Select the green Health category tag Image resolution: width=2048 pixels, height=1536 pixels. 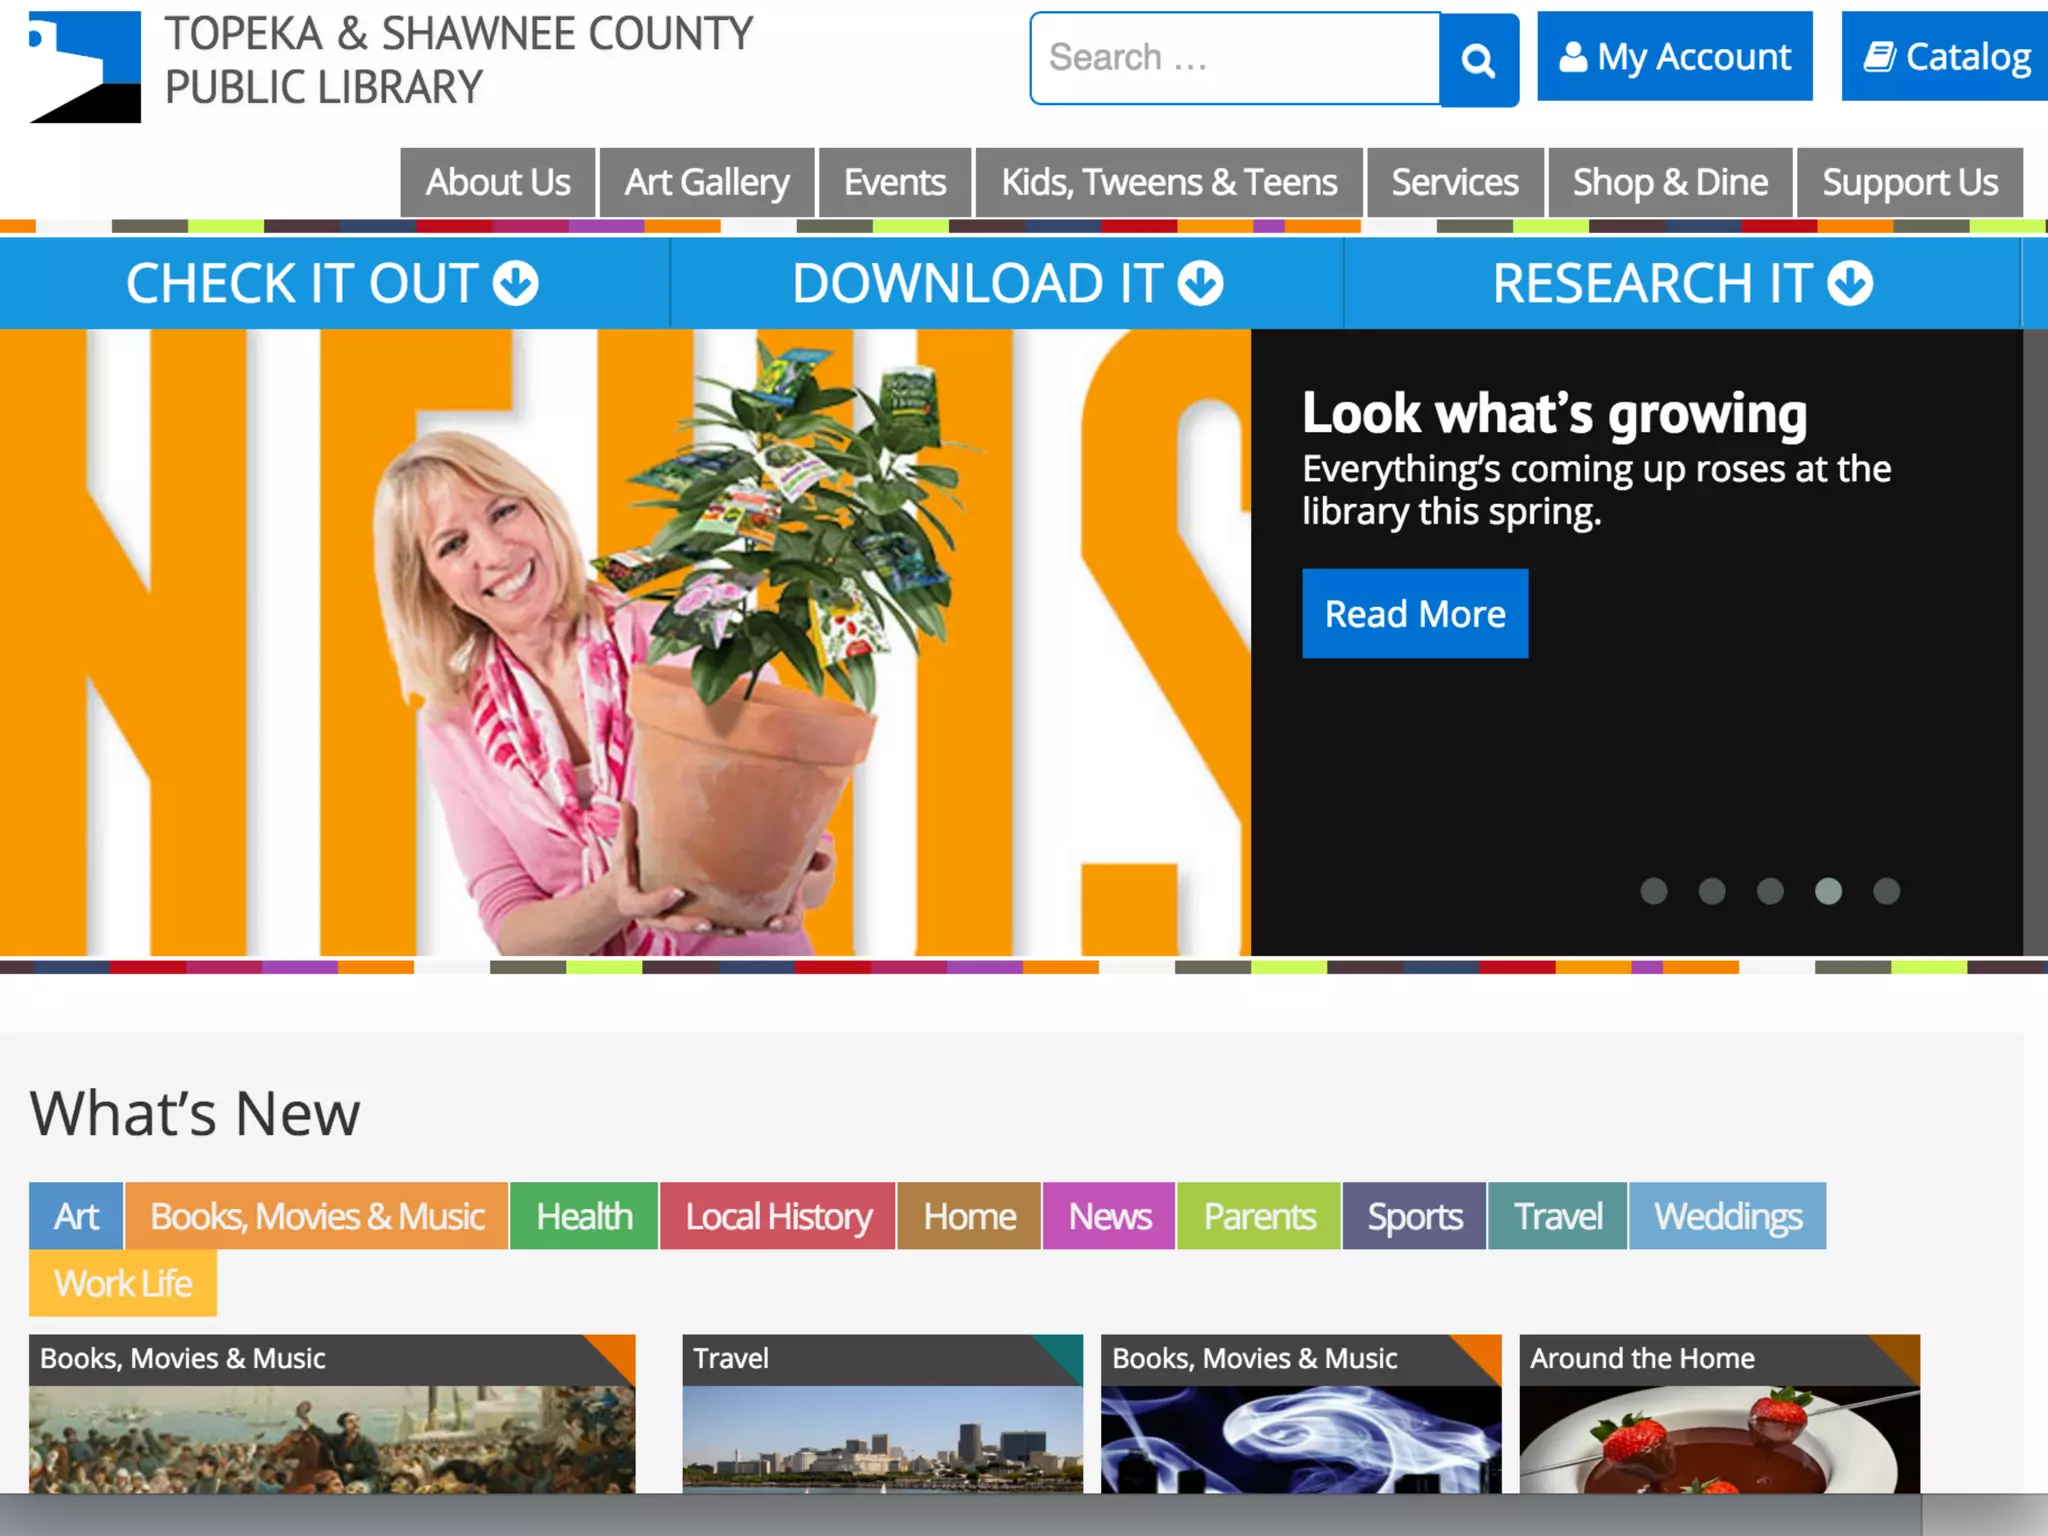584,1216
